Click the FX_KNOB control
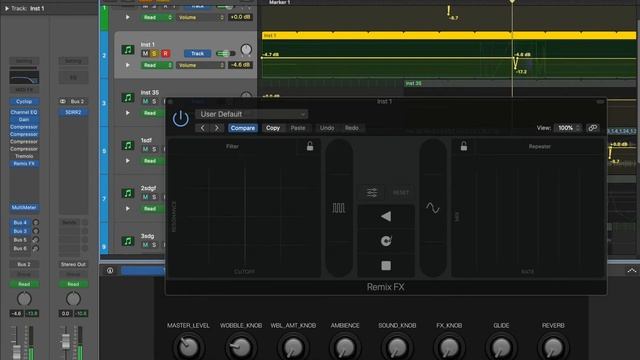640x360 pixels. tap(449, 347)
